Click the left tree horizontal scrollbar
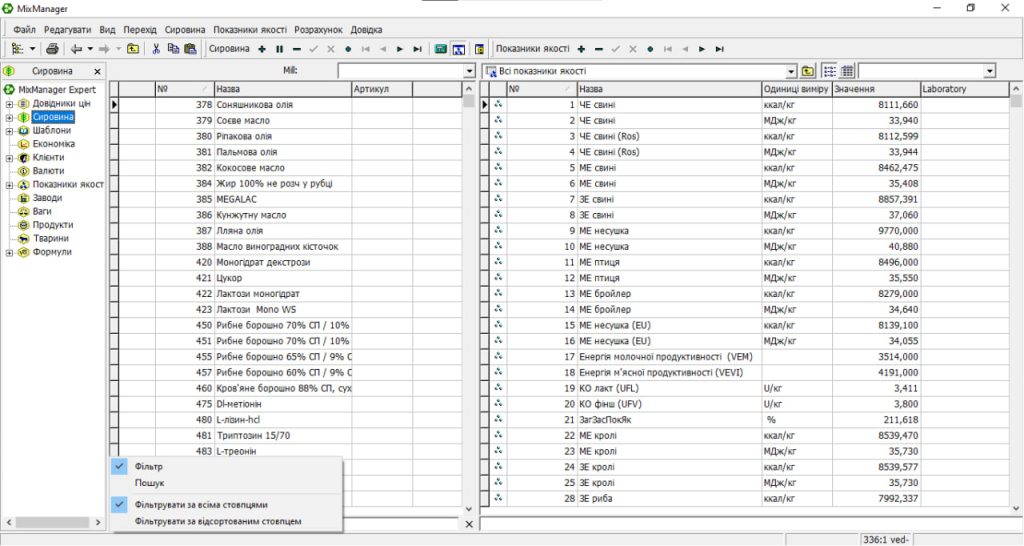This screenshot has height=546, width=1024. (x=52, y=522)
